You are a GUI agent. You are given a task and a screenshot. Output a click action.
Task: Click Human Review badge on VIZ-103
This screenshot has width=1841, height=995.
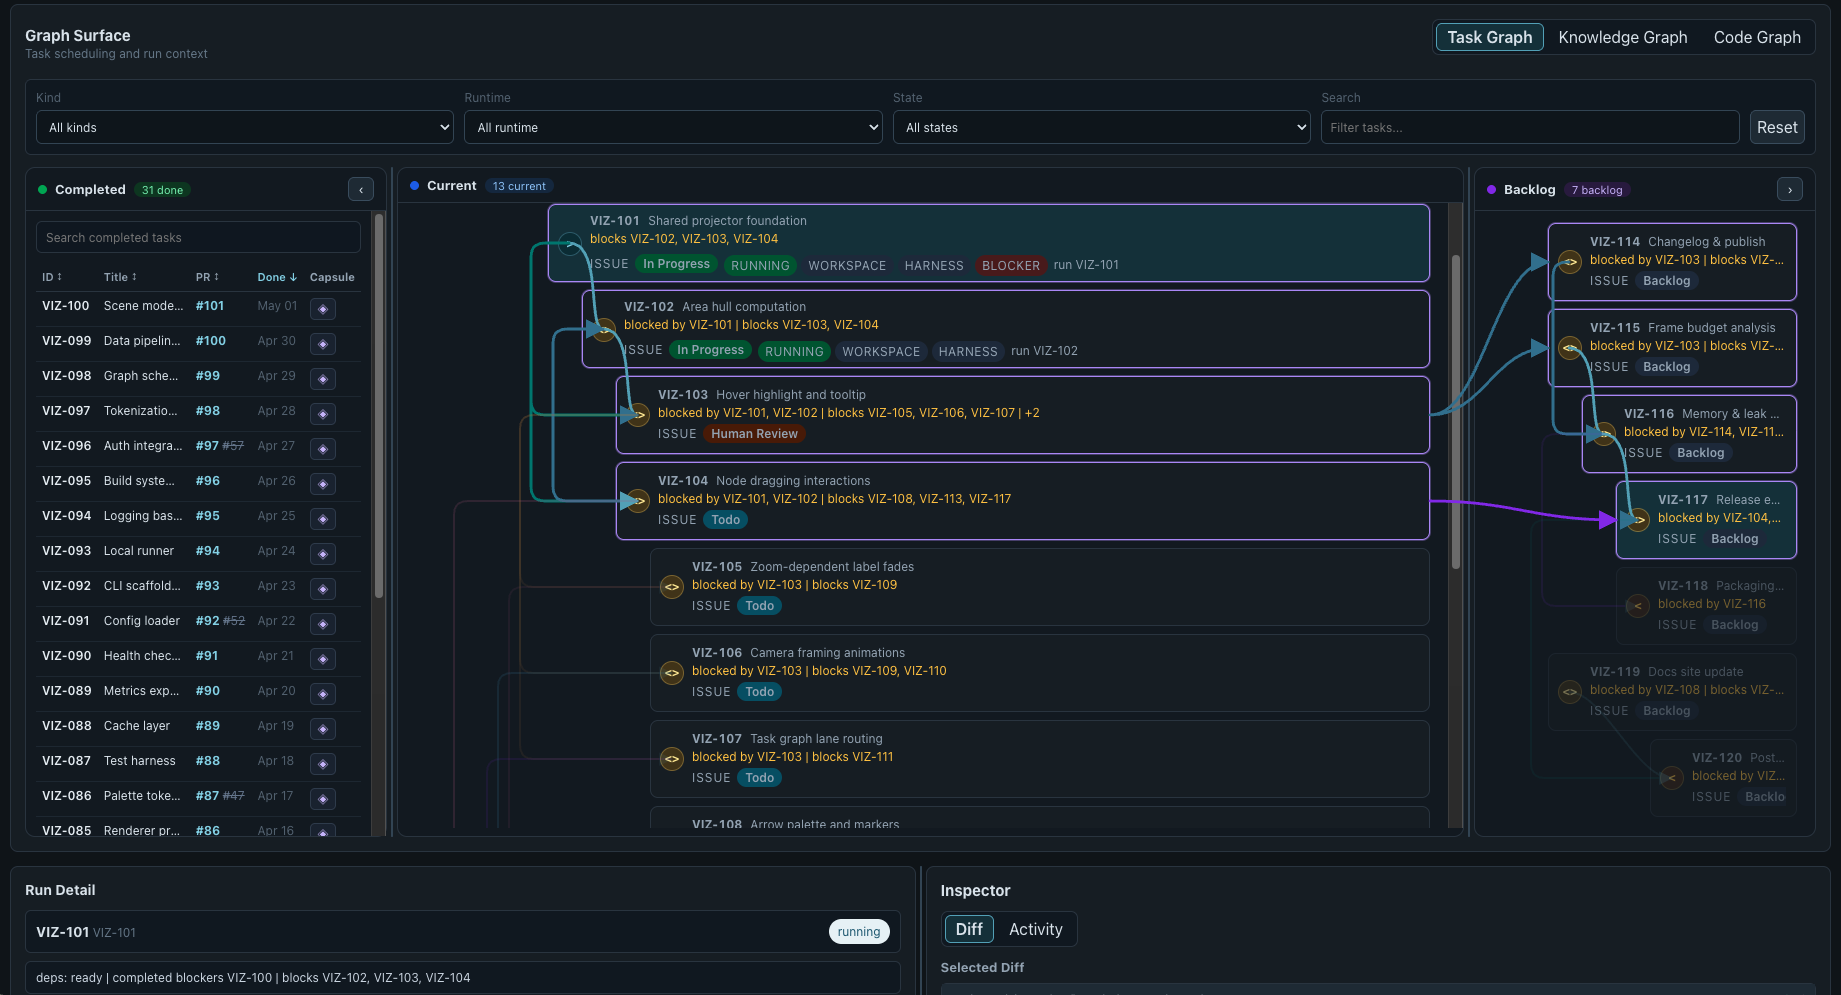754,434
